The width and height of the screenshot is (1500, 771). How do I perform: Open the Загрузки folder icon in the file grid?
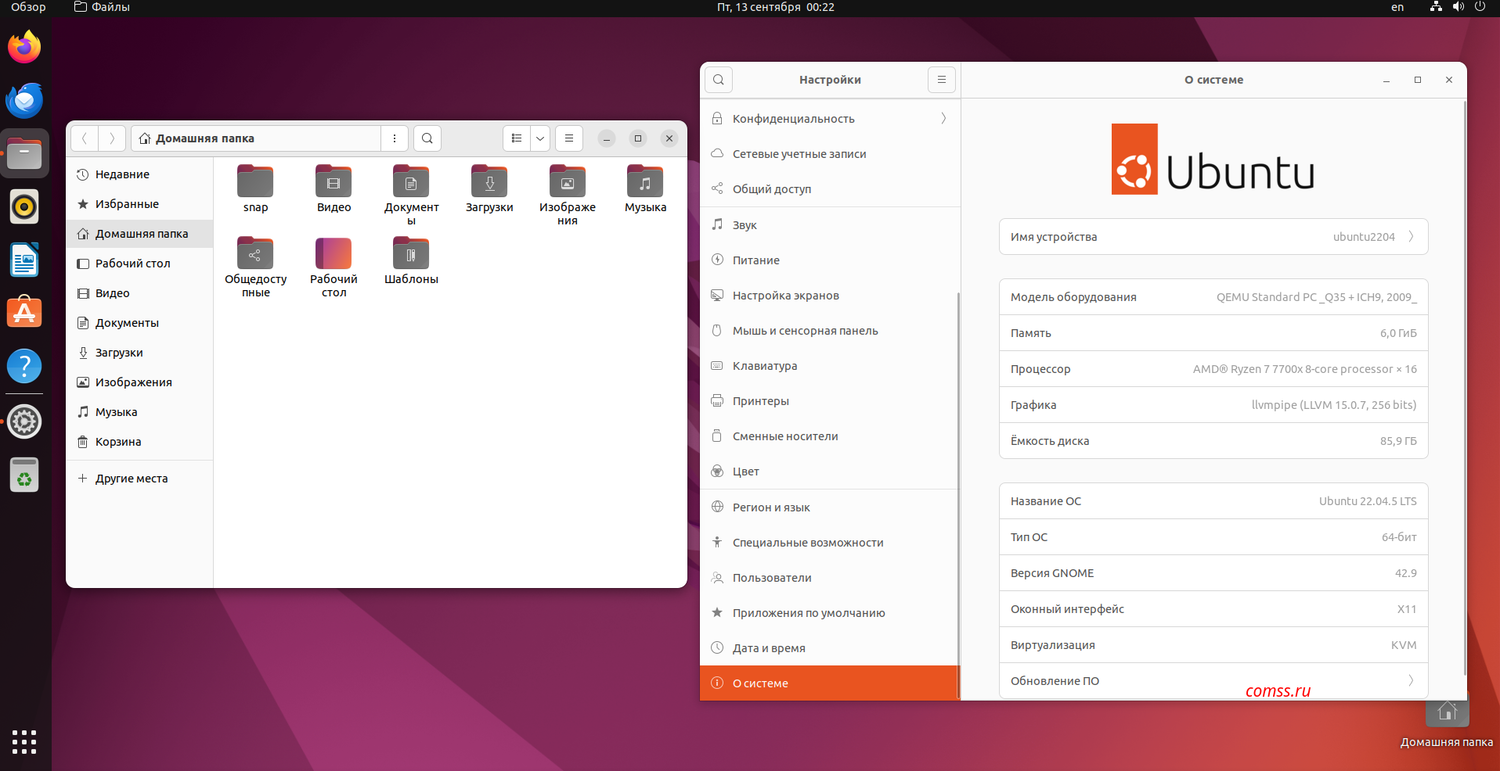(489, 181)
